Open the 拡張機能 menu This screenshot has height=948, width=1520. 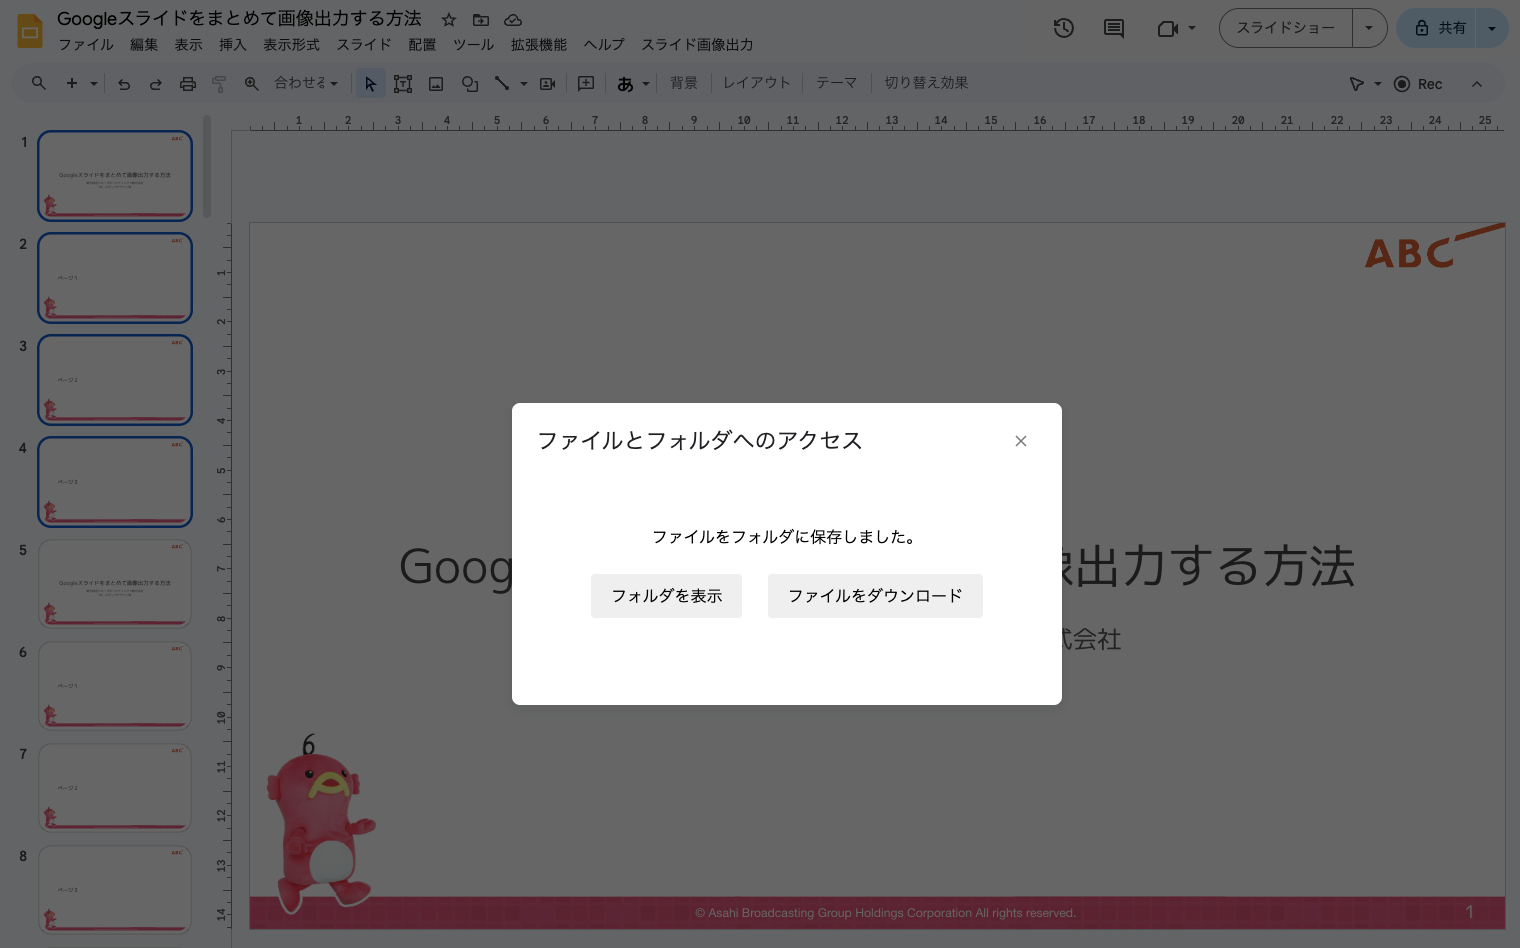pyautogui.click(x=538, y=45)
